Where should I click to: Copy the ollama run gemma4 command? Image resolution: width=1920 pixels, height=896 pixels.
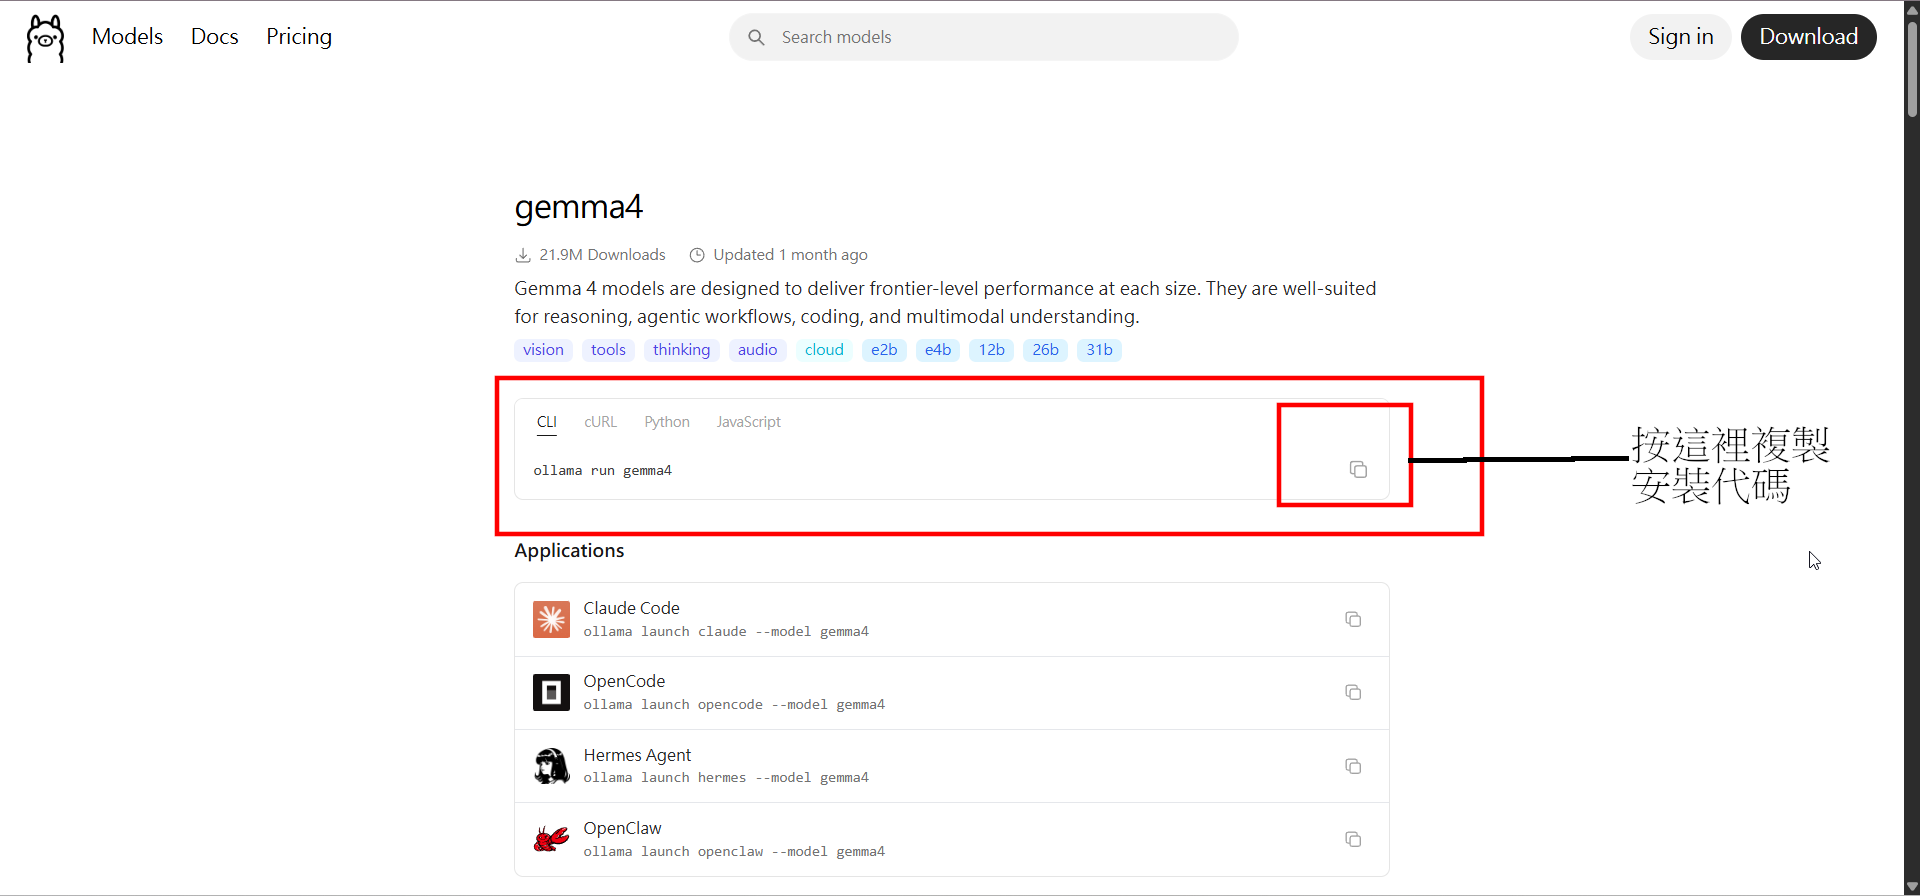(1358, 469)
